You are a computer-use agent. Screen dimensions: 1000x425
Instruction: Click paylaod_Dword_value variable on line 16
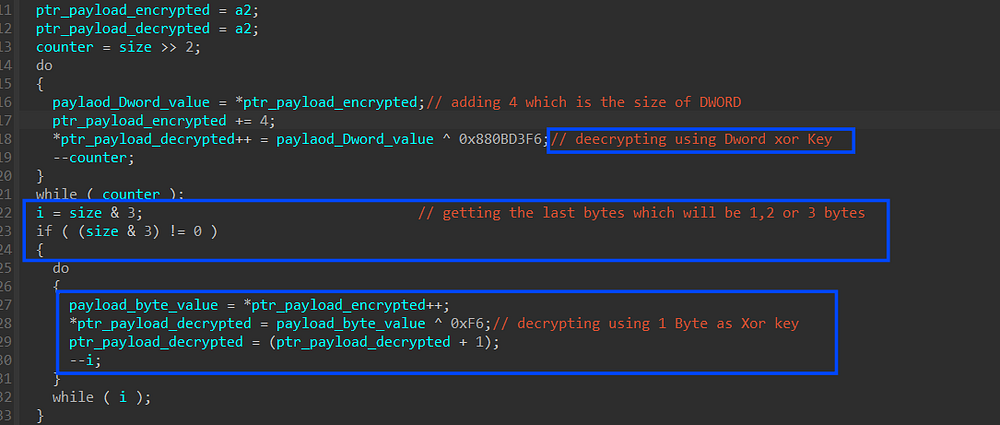click(x=131, y=101)
